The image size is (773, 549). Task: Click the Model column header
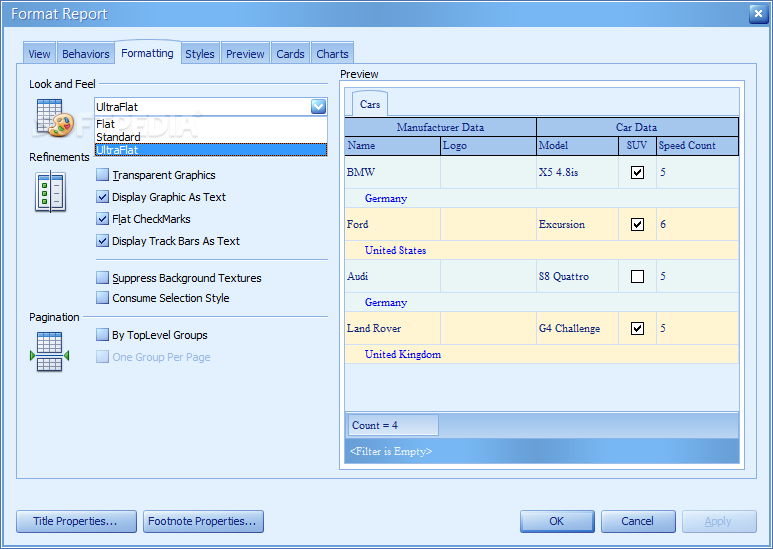click(577, 146)
